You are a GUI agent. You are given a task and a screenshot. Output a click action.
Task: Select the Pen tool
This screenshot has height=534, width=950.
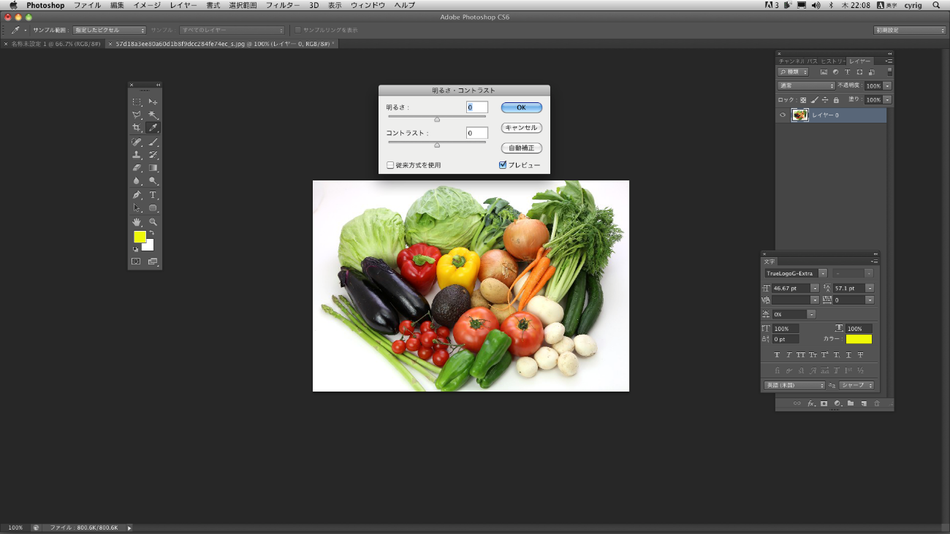[x=137, y=195]
